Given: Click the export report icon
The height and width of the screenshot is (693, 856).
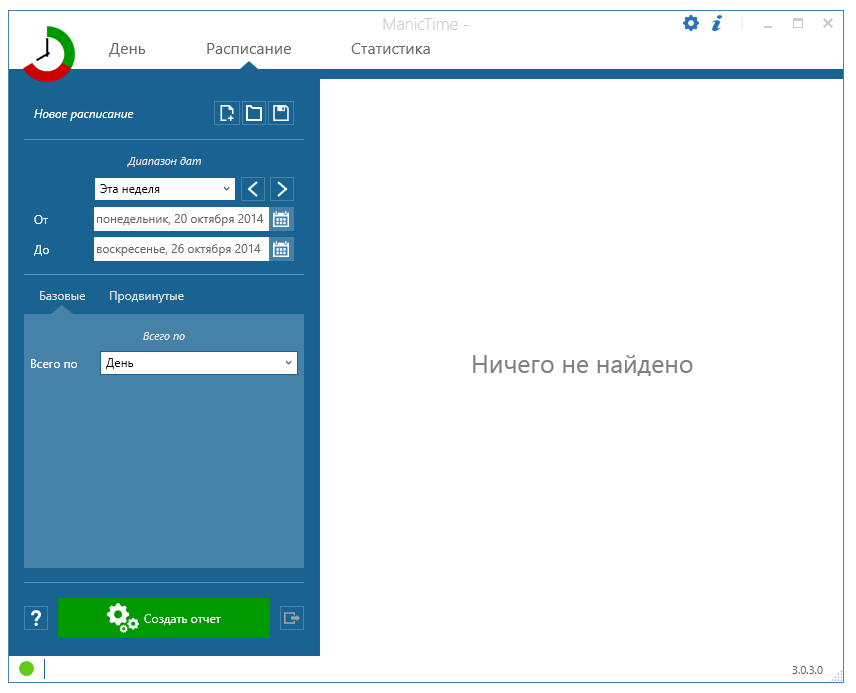Looking at the screenshot, I should pos(291,618).
